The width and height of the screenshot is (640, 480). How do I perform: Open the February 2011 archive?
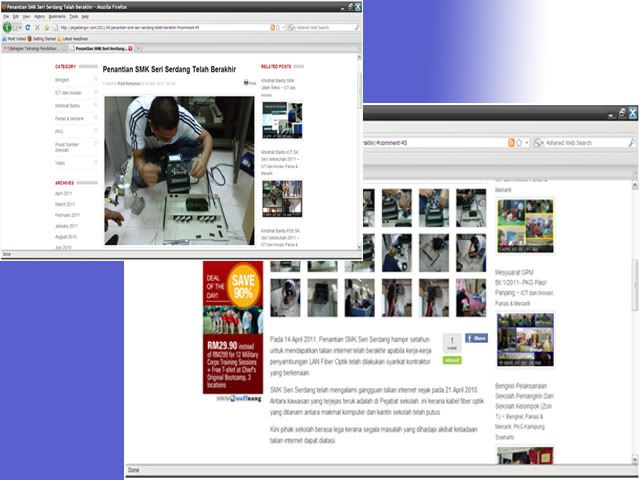(x=67, y=215)
